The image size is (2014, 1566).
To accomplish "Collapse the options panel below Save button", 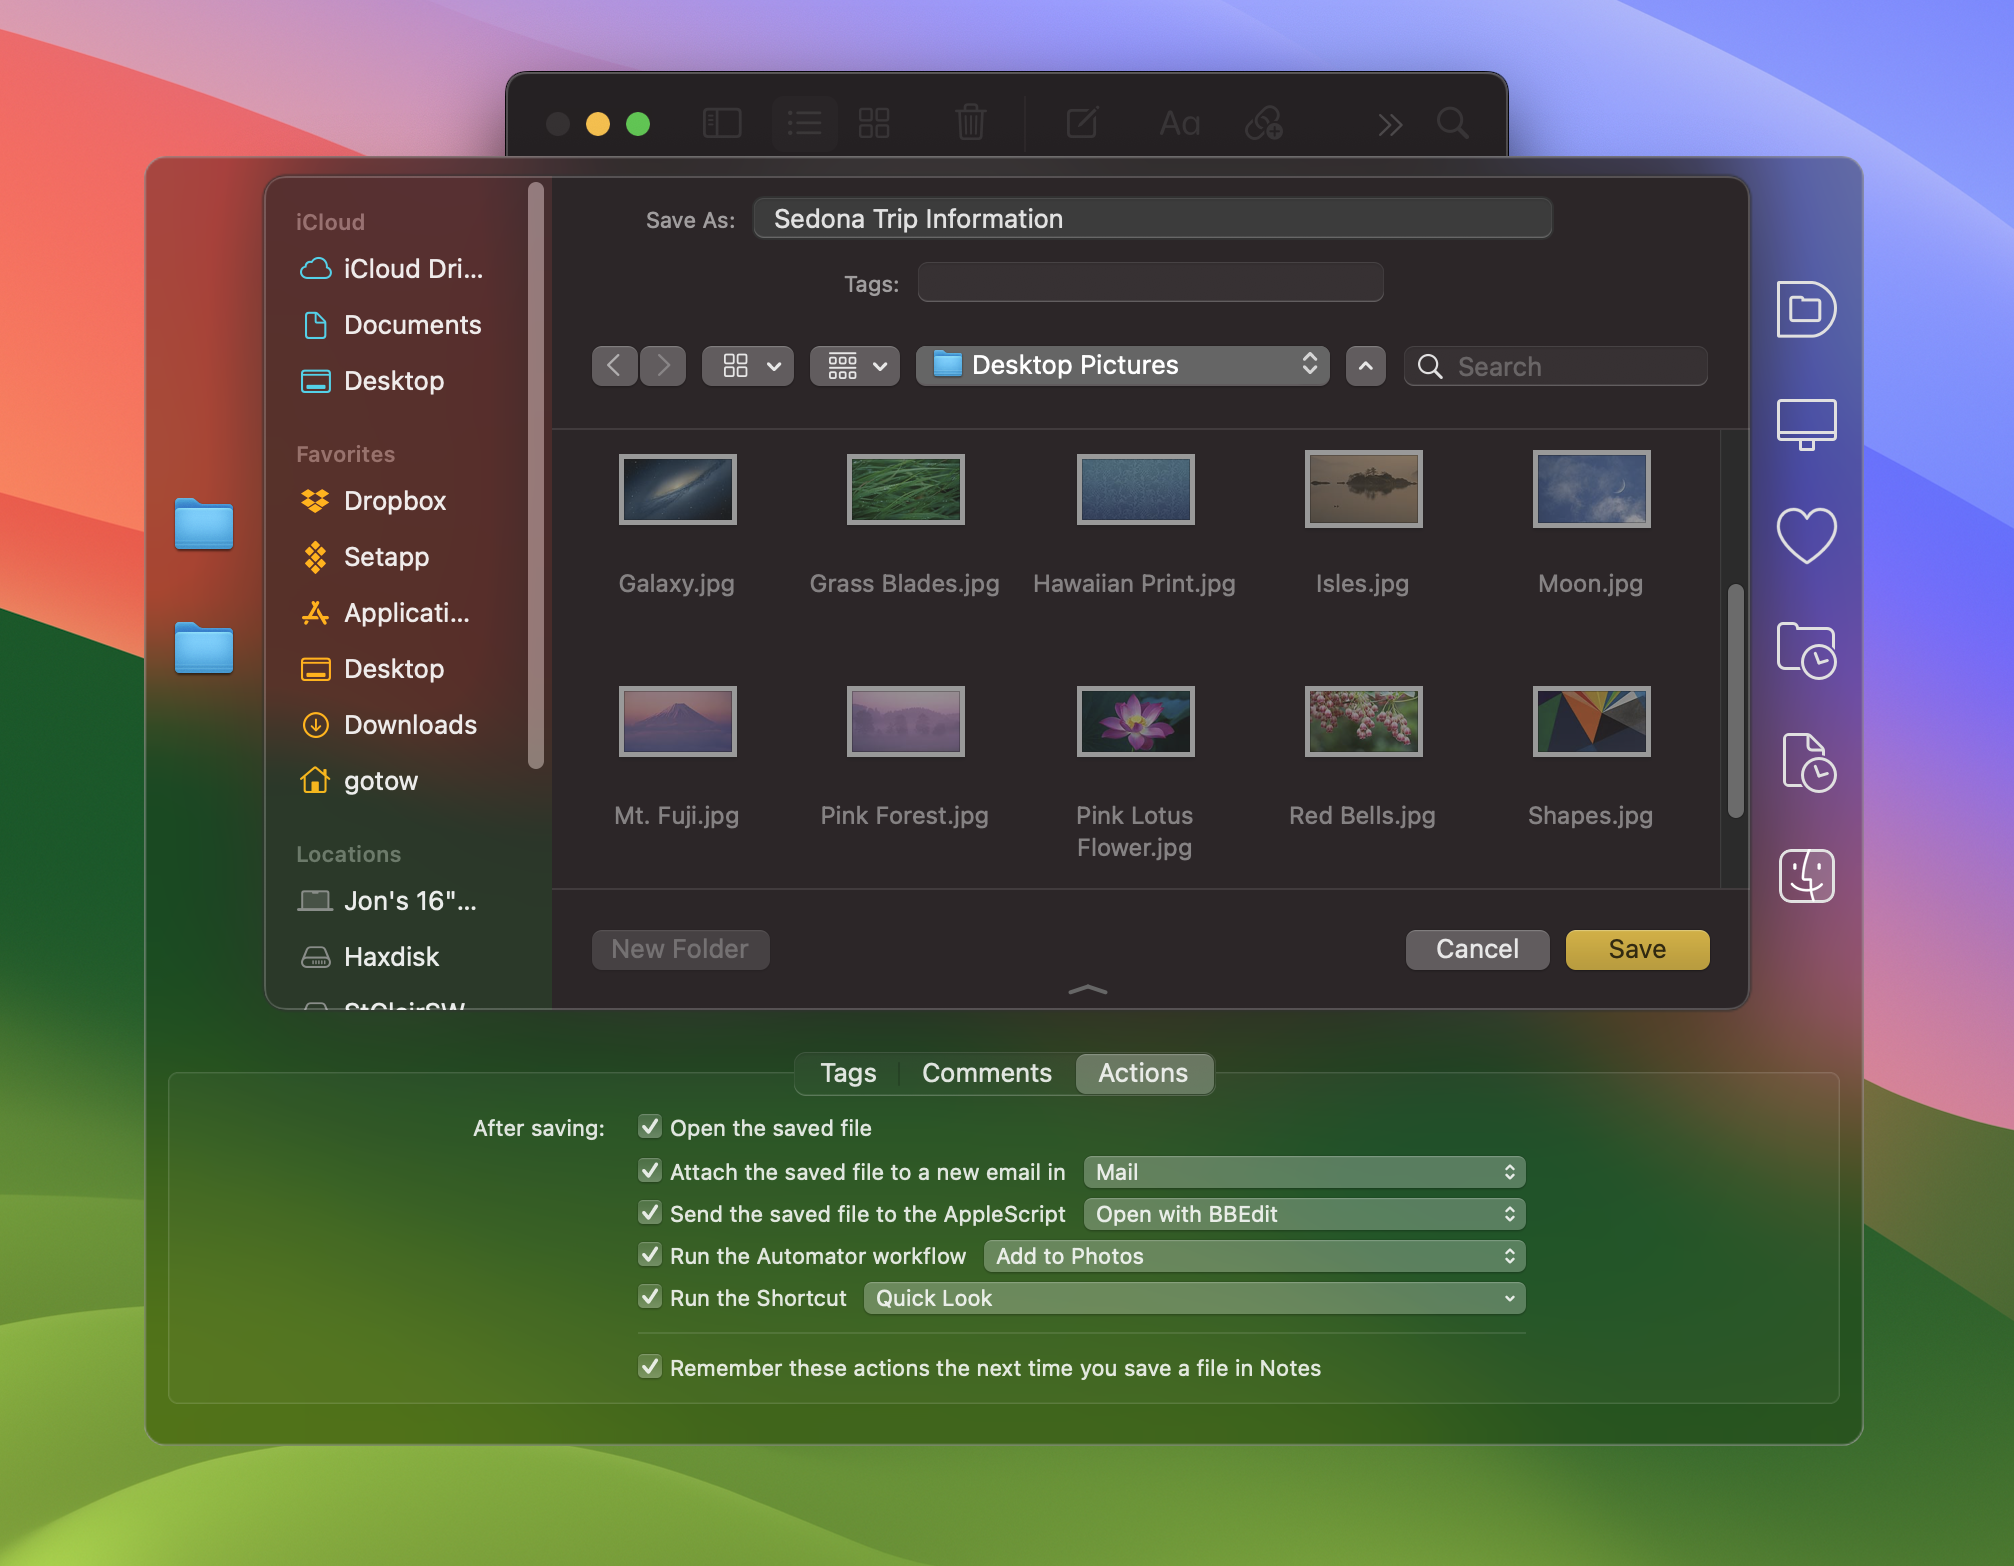I will [x=1088, y=990].
